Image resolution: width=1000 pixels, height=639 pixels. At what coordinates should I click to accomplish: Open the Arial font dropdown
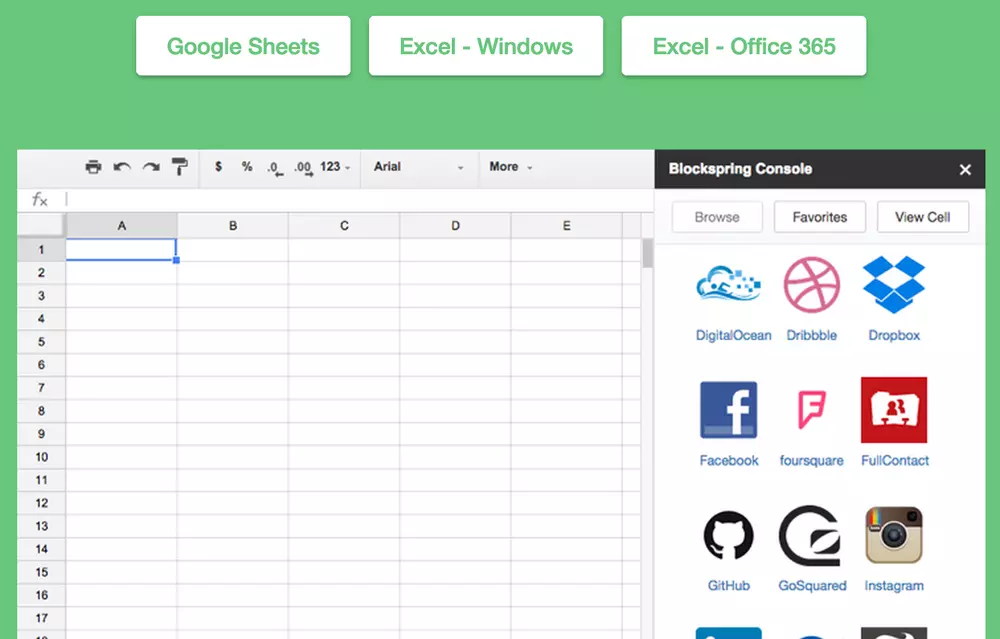click(418, 167)
